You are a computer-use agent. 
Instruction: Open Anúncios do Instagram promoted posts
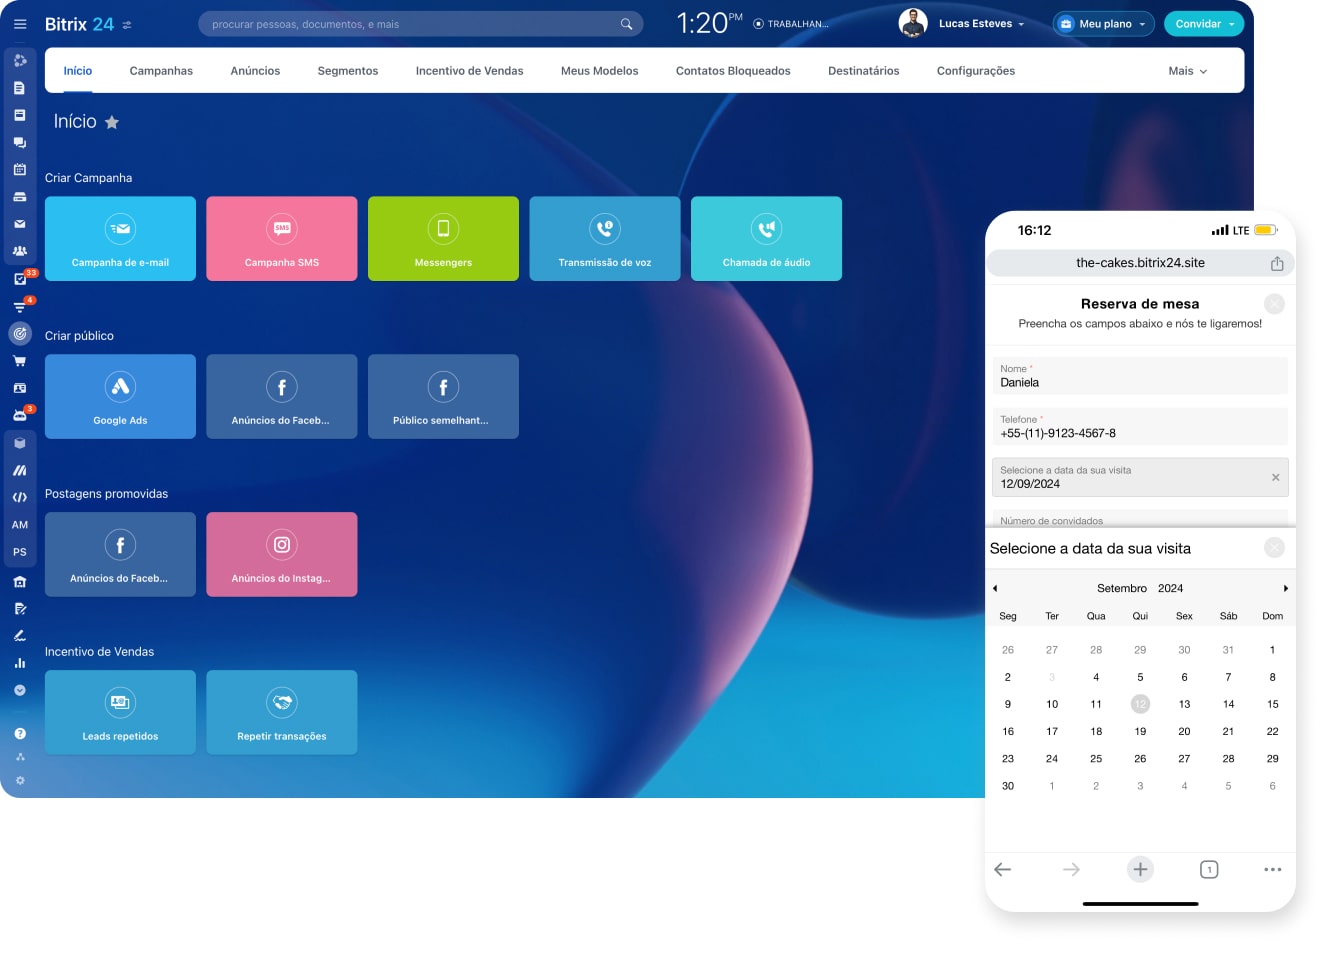(x=281, y=554)
